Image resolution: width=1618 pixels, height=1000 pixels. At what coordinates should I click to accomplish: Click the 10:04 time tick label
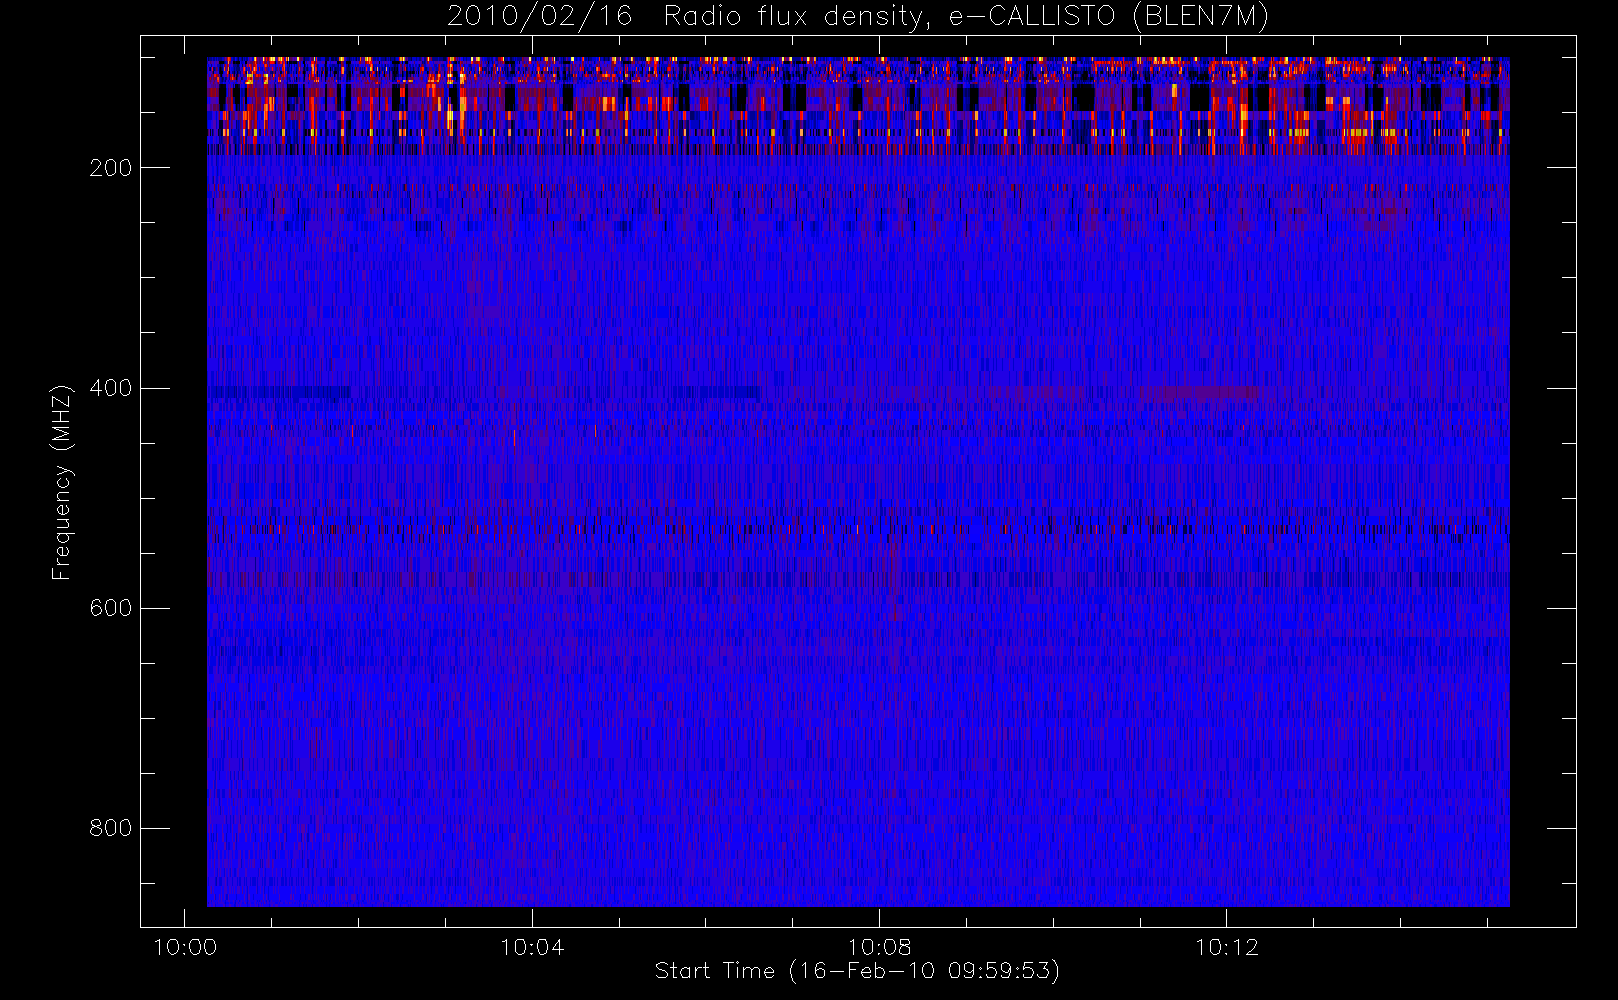point(532,947)
